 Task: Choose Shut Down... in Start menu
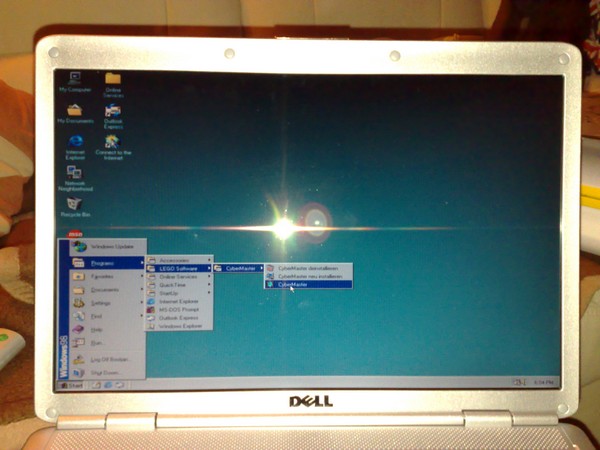(108, 373)
